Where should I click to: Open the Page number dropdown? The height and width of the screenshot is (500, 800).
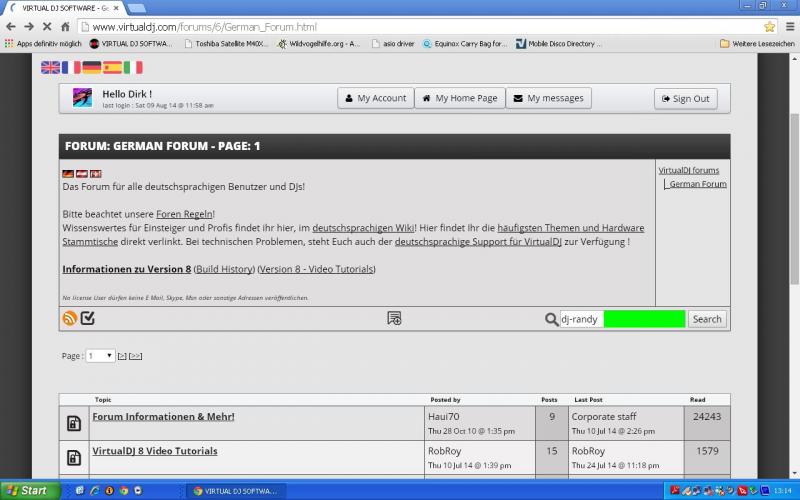click(100, 356)
